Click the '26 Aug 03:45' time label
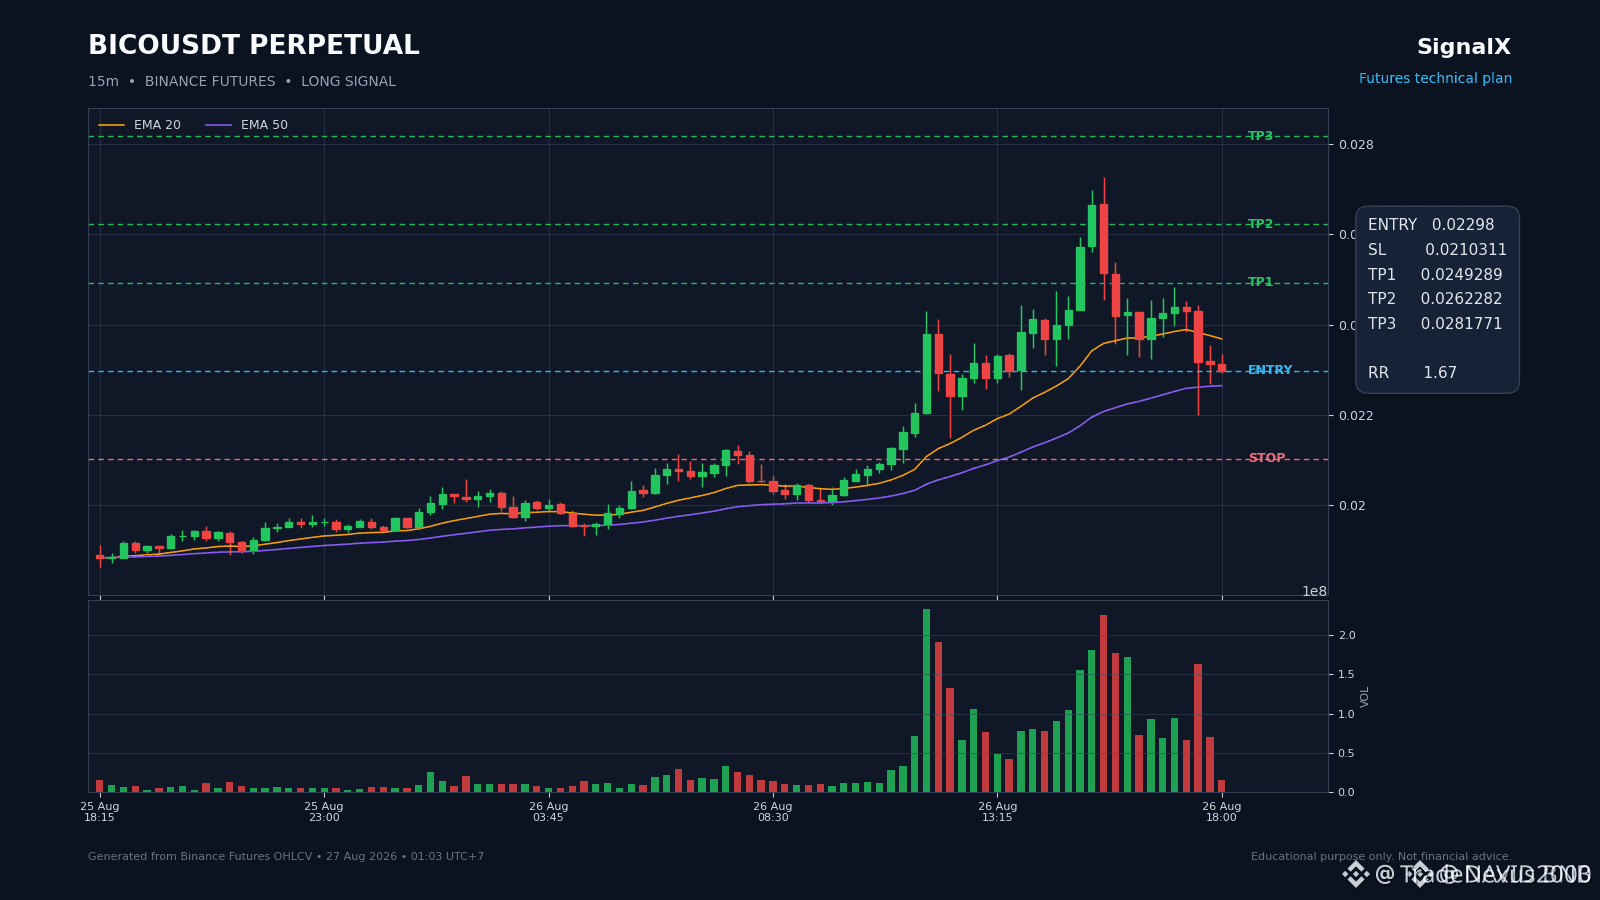The width and height of the screenshot is (1600, 900). (x=548, y=812)
